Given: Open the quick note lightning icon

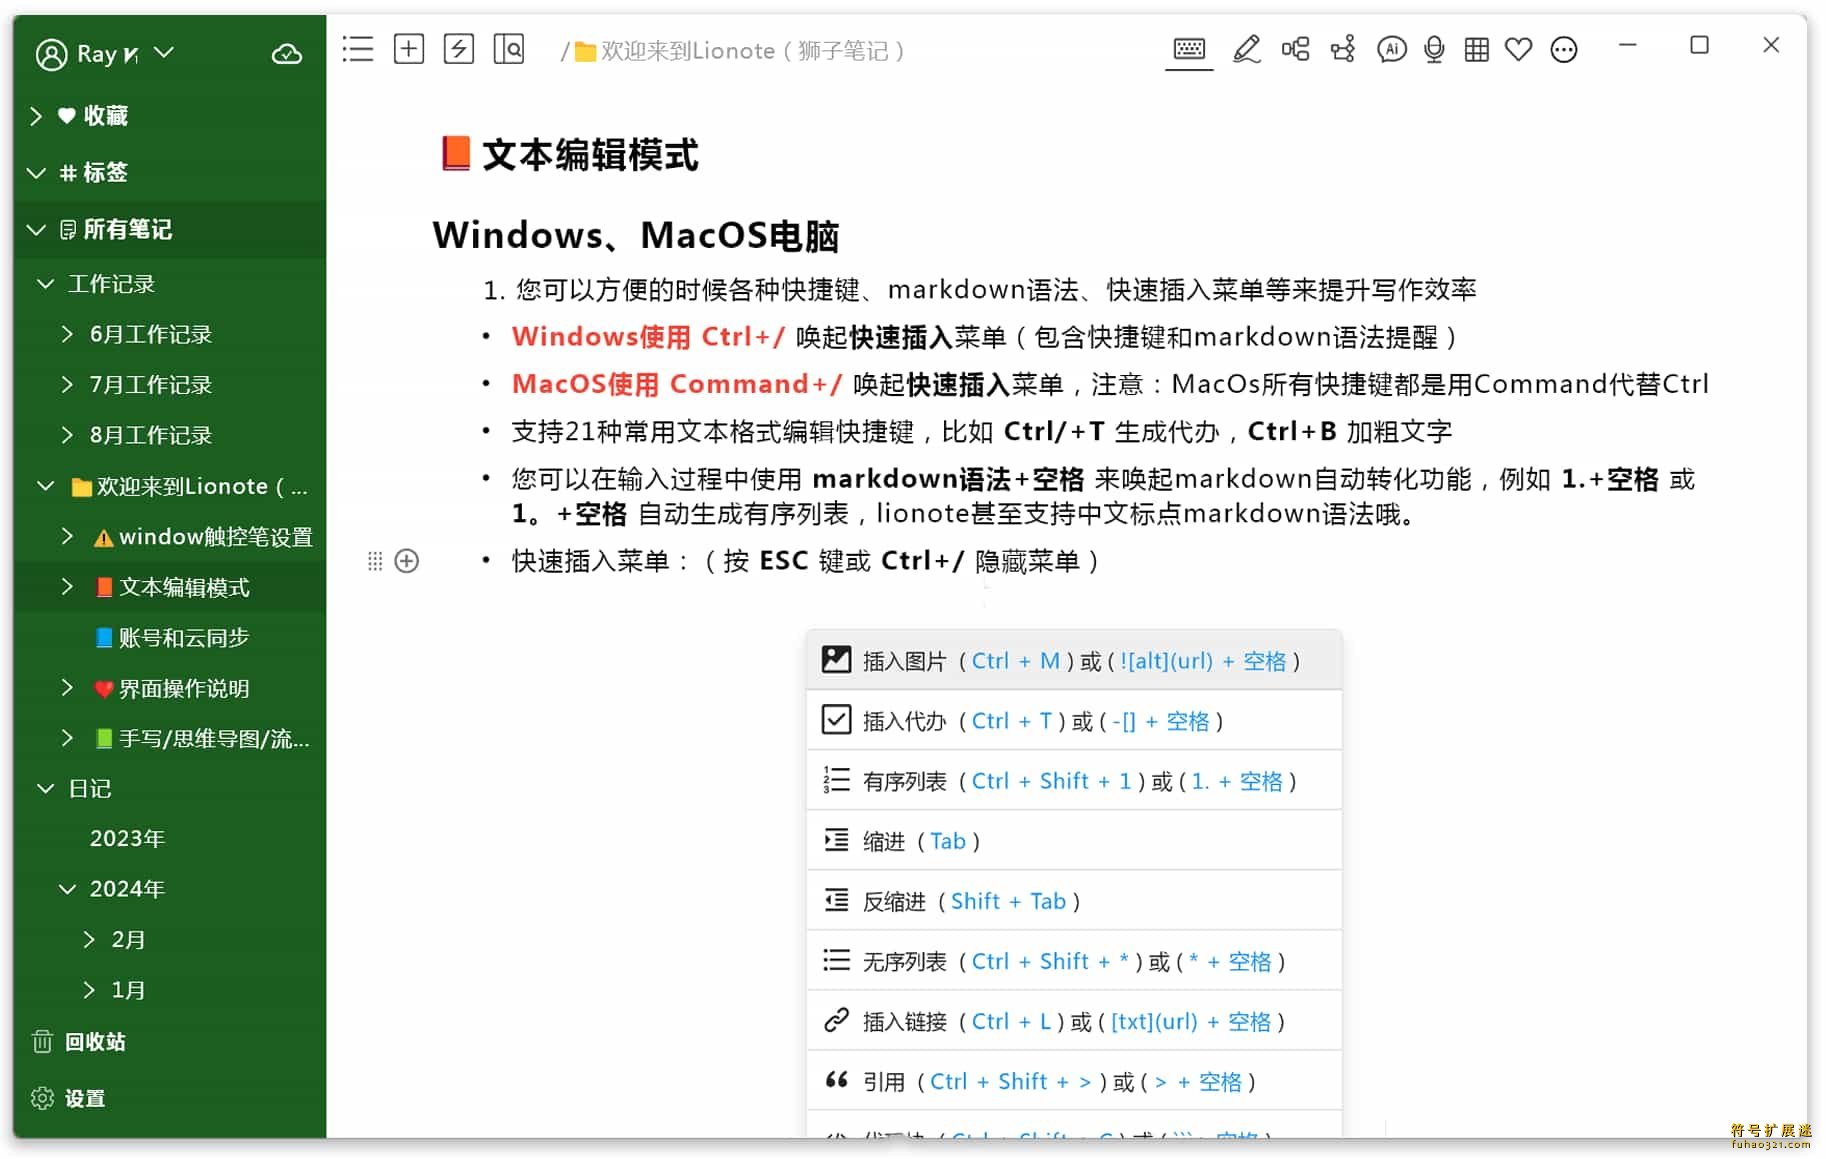Looking at the screenshot, I should tap(458, 49).
